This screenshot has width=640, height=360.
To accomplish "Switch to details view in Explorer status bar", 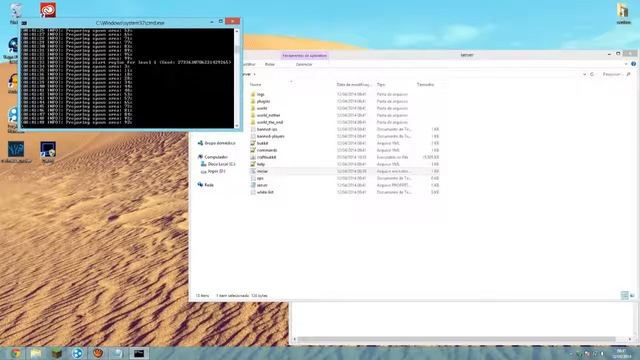I will tap(624, 296).
